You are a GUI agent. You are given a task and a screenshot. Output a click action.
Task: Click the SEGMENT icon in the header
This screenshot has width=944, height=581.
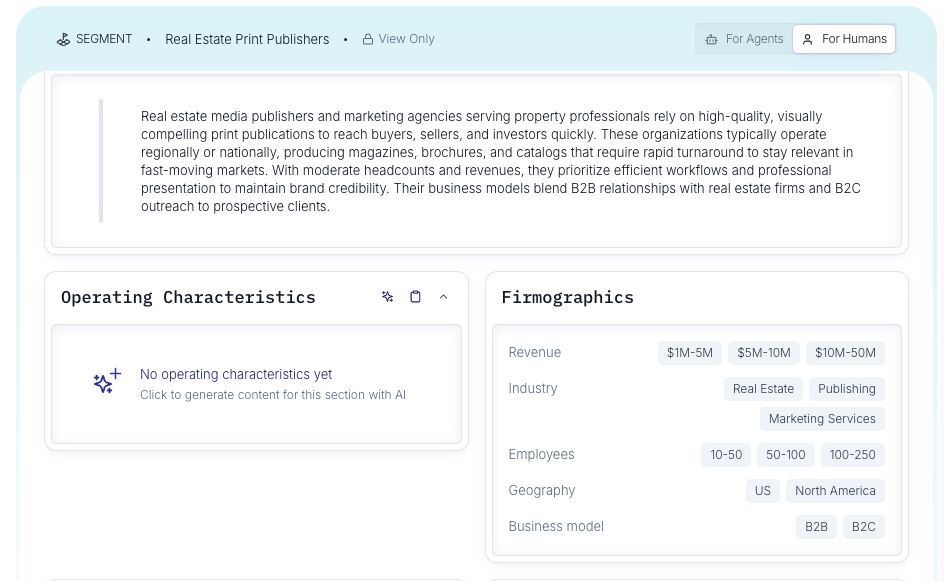click(63, 39)
